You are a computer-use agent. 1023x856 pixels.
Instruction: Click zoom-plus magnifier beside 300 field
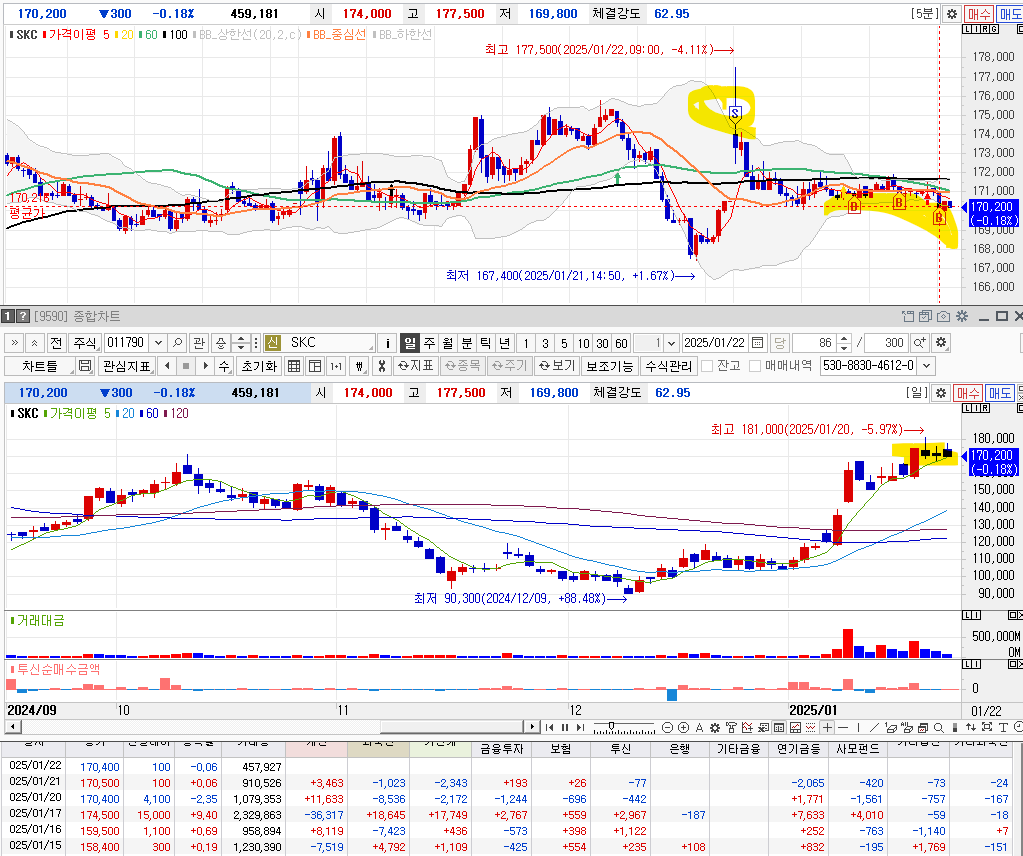pos(919,343)
